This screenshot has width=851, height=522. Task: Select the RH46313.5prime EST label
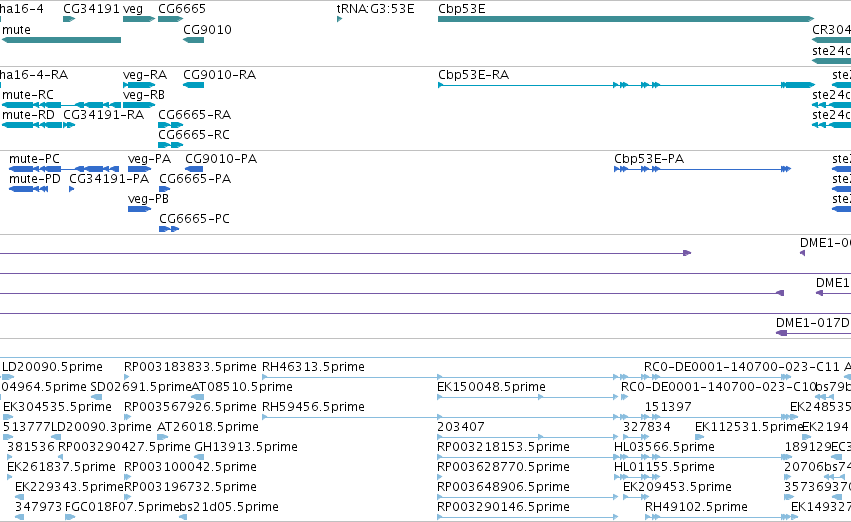[x=313, y=367]
